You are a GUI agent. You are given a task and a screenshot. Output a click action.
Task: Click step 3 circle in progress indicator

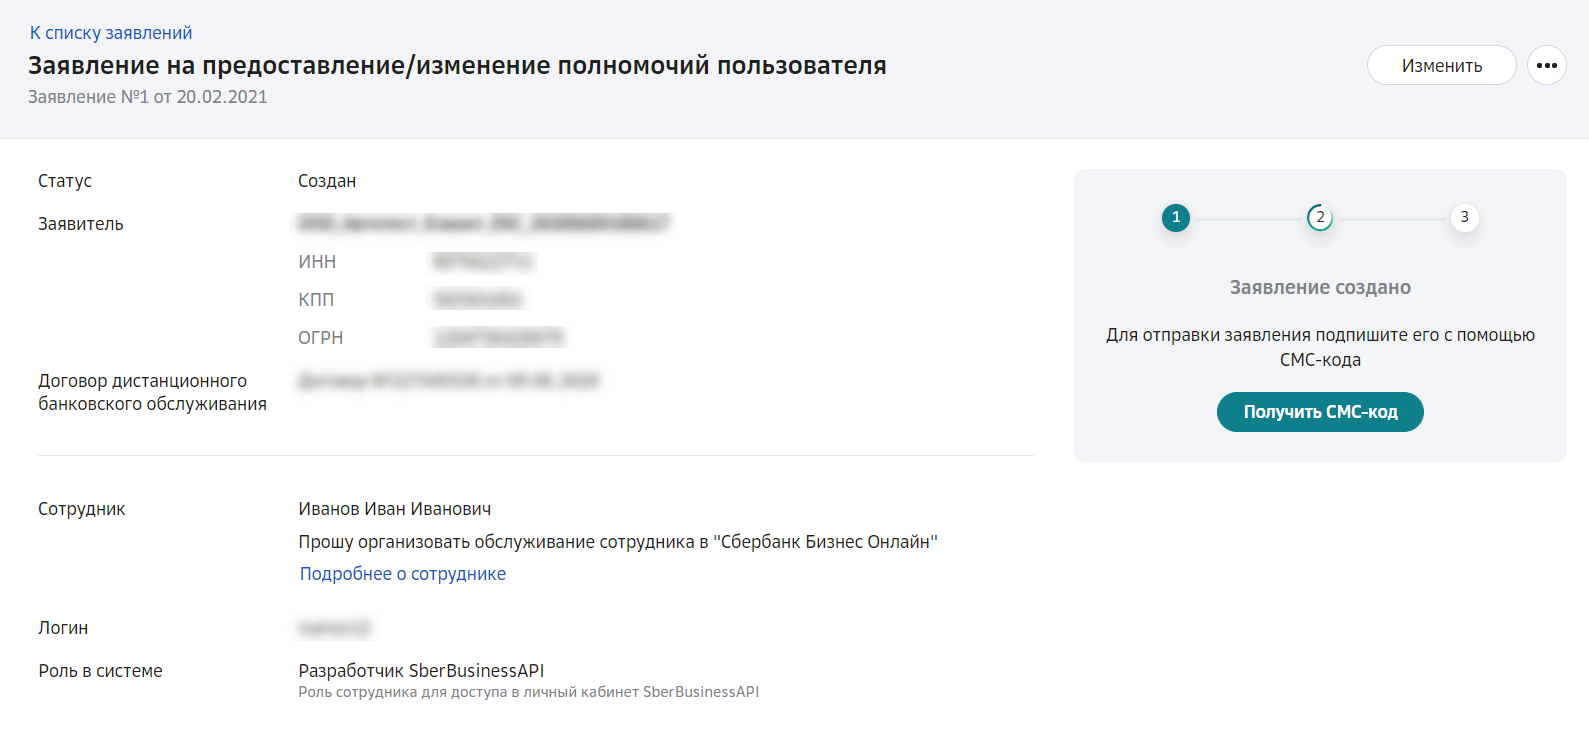pyautogui.click(x=1464, y=217)
